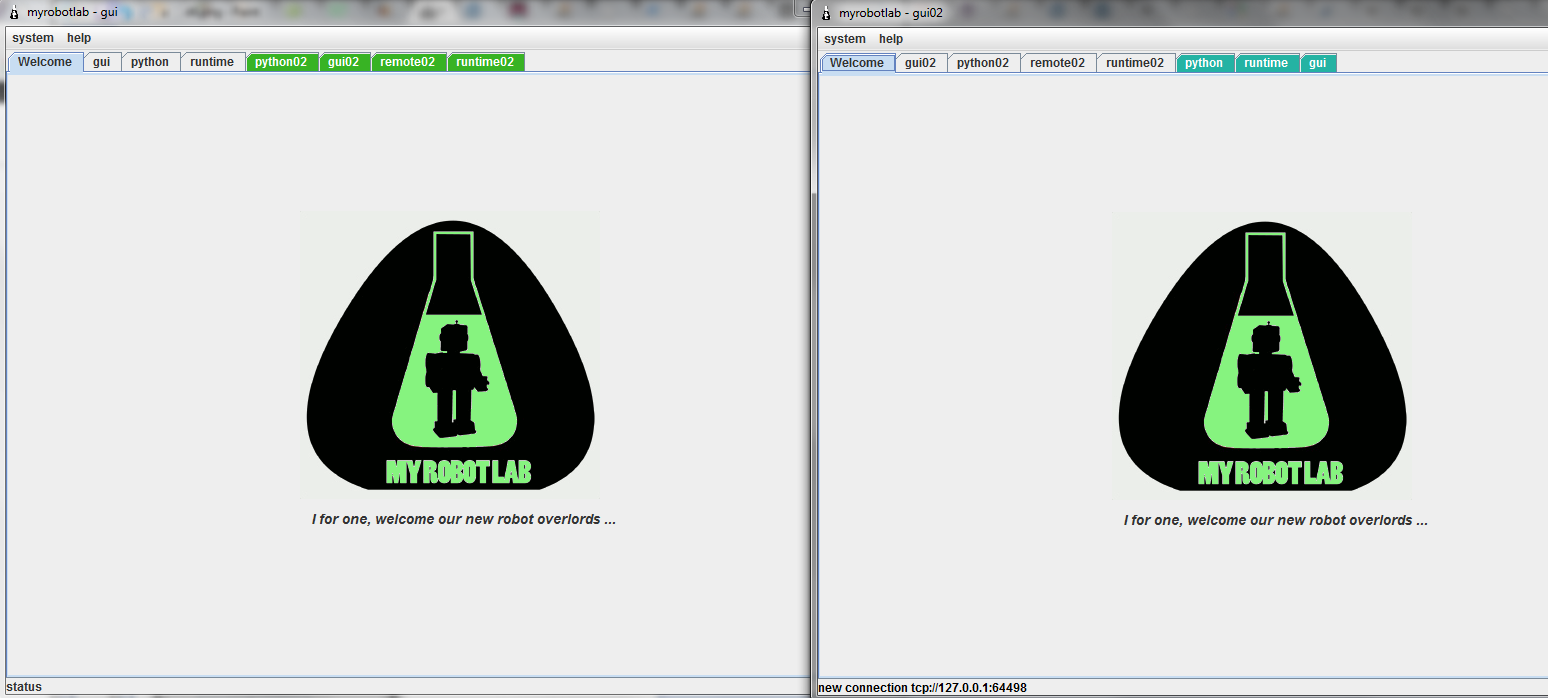Go to the runtime tab in the gui window
The height and width of the screenshot is (698, 1548).
[212, 62]
